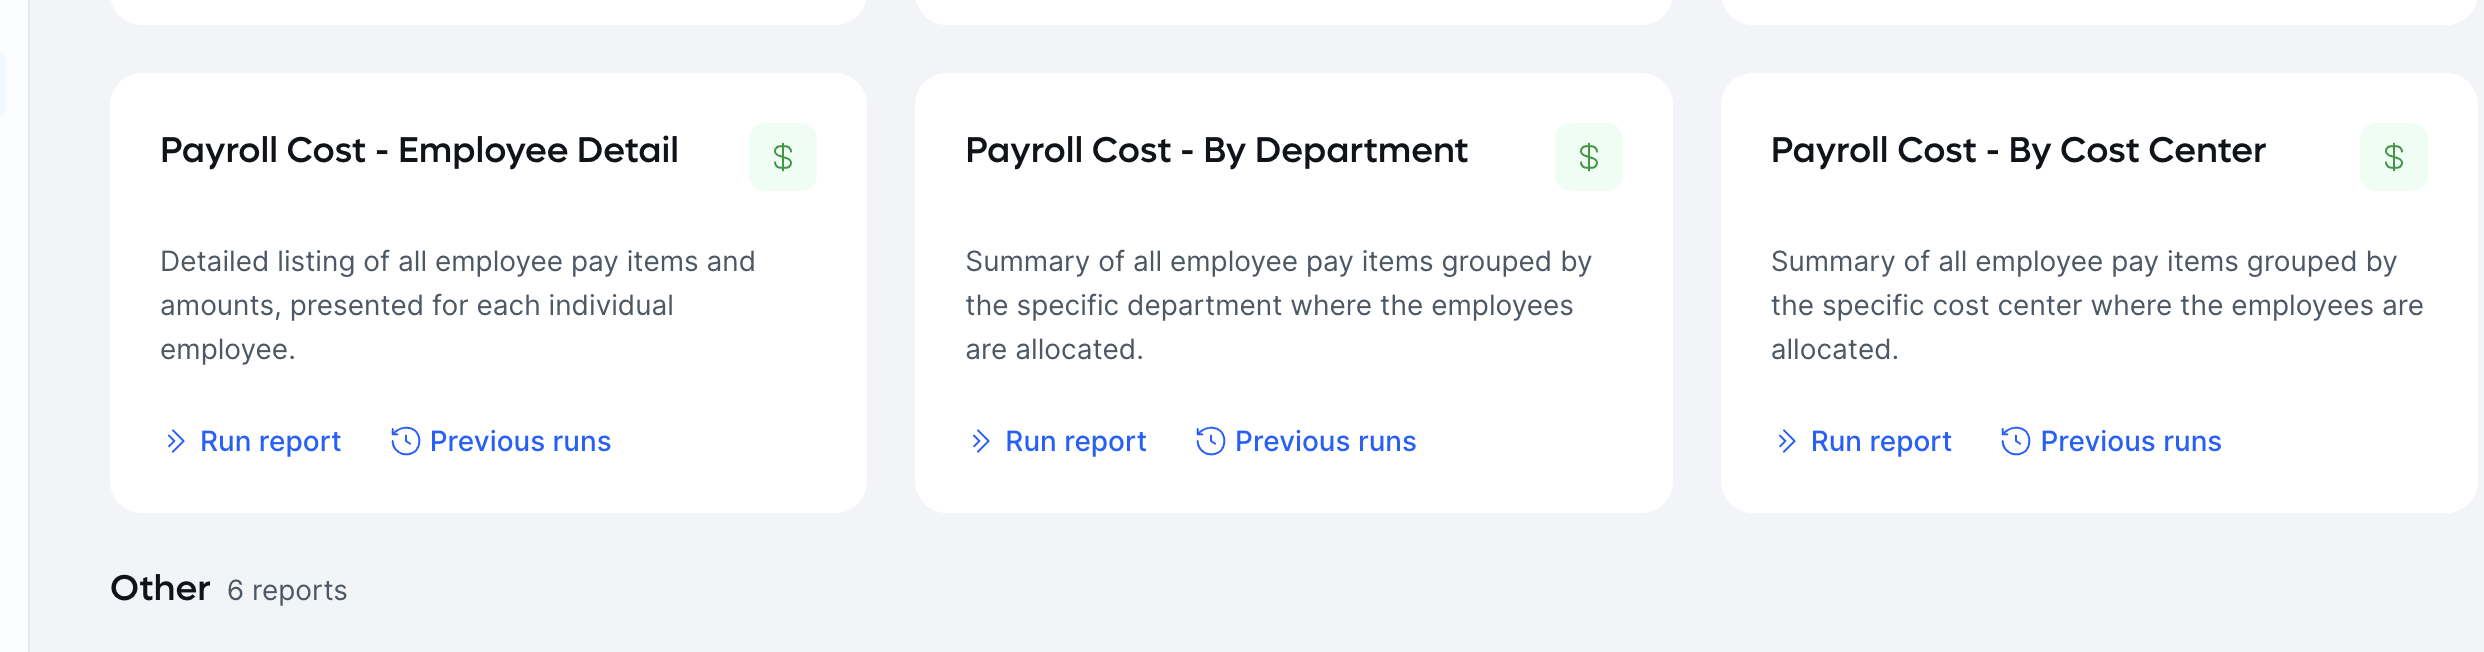Screen dimensions: 2484x652
Task: Click dollar icon on By Department card
Action: coord(1589,157)
